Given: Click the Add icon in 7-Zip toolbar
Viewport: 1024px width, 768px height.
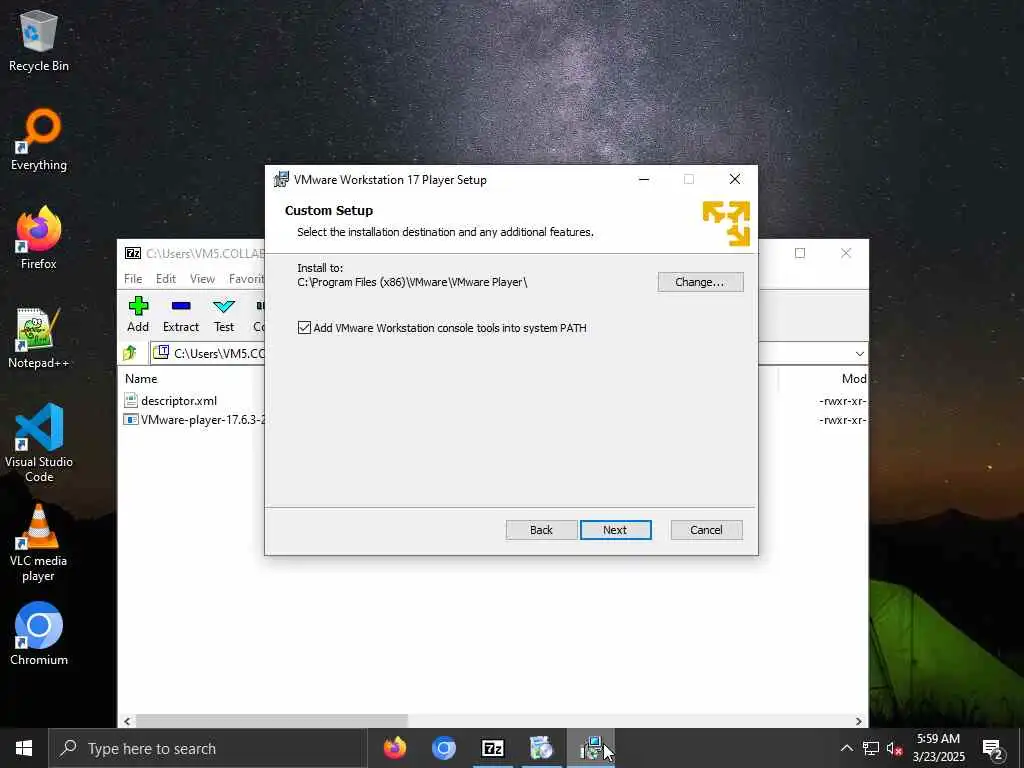Looking at the screenshot, I should [x=138, y=314].
